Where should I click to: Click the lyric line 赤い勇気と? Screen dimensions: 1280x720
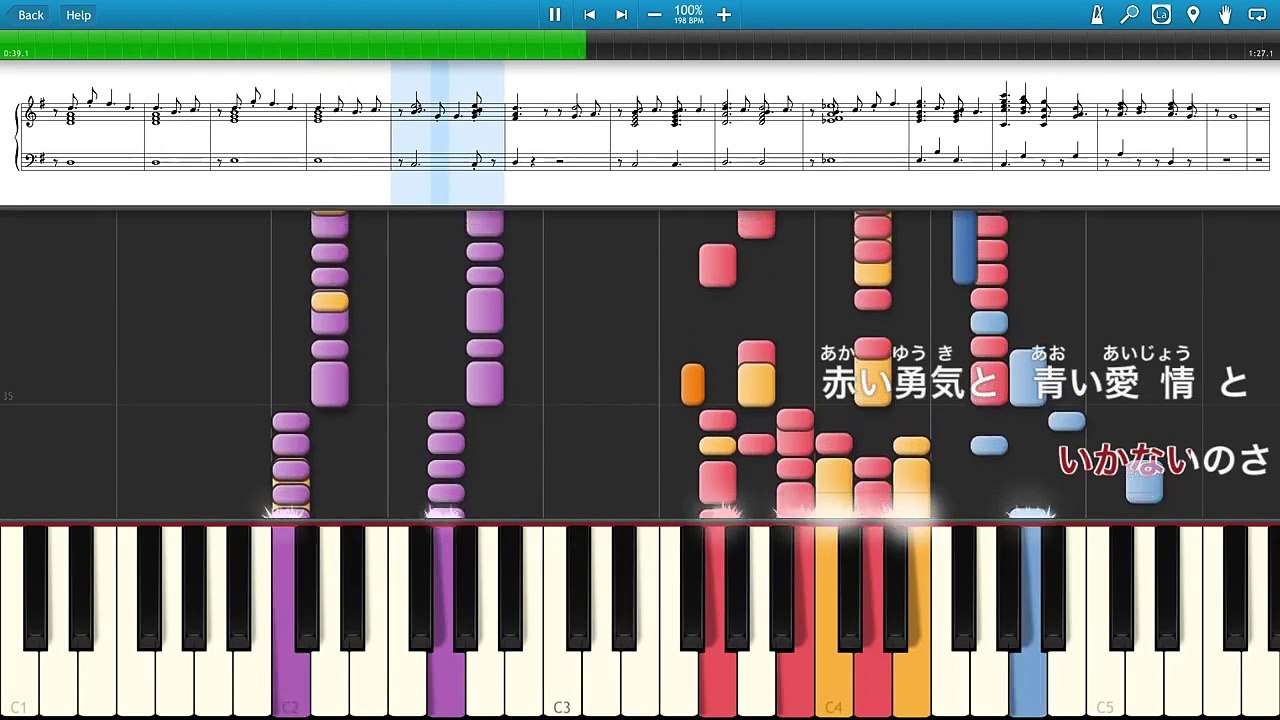tap(909, 382)
